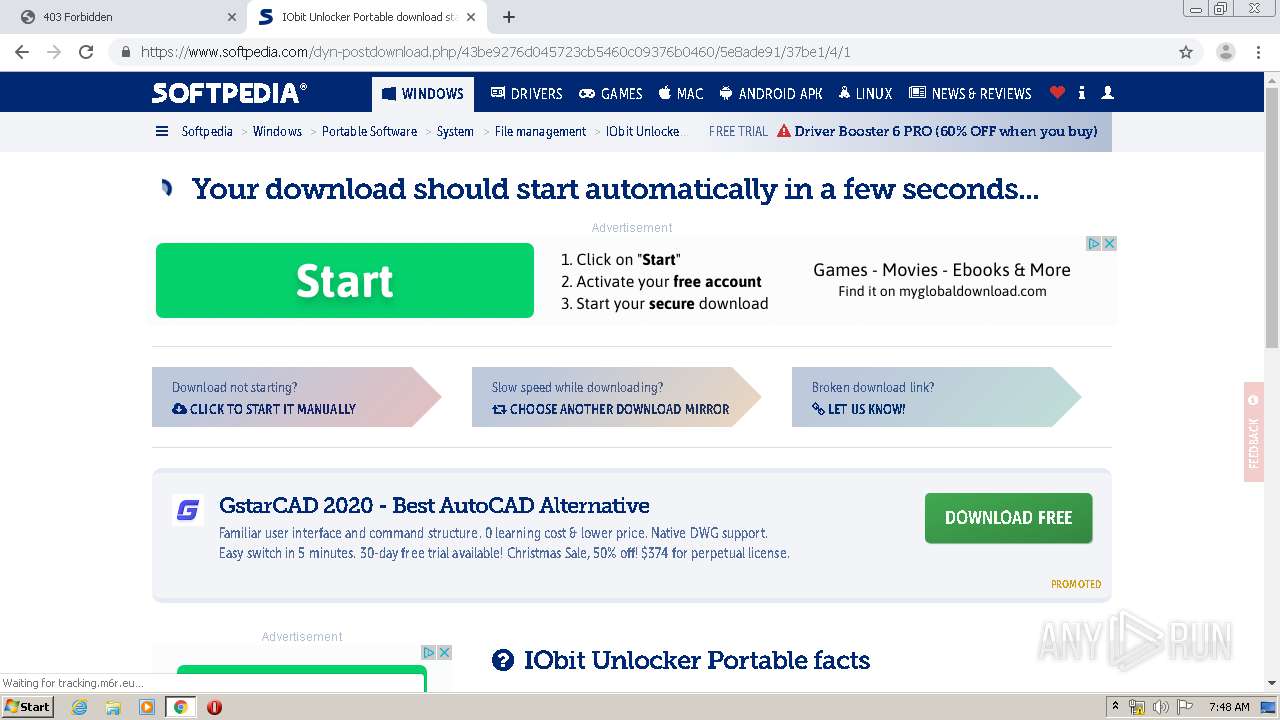Click the volume icon in system tray

click(x=1161, y=707)
